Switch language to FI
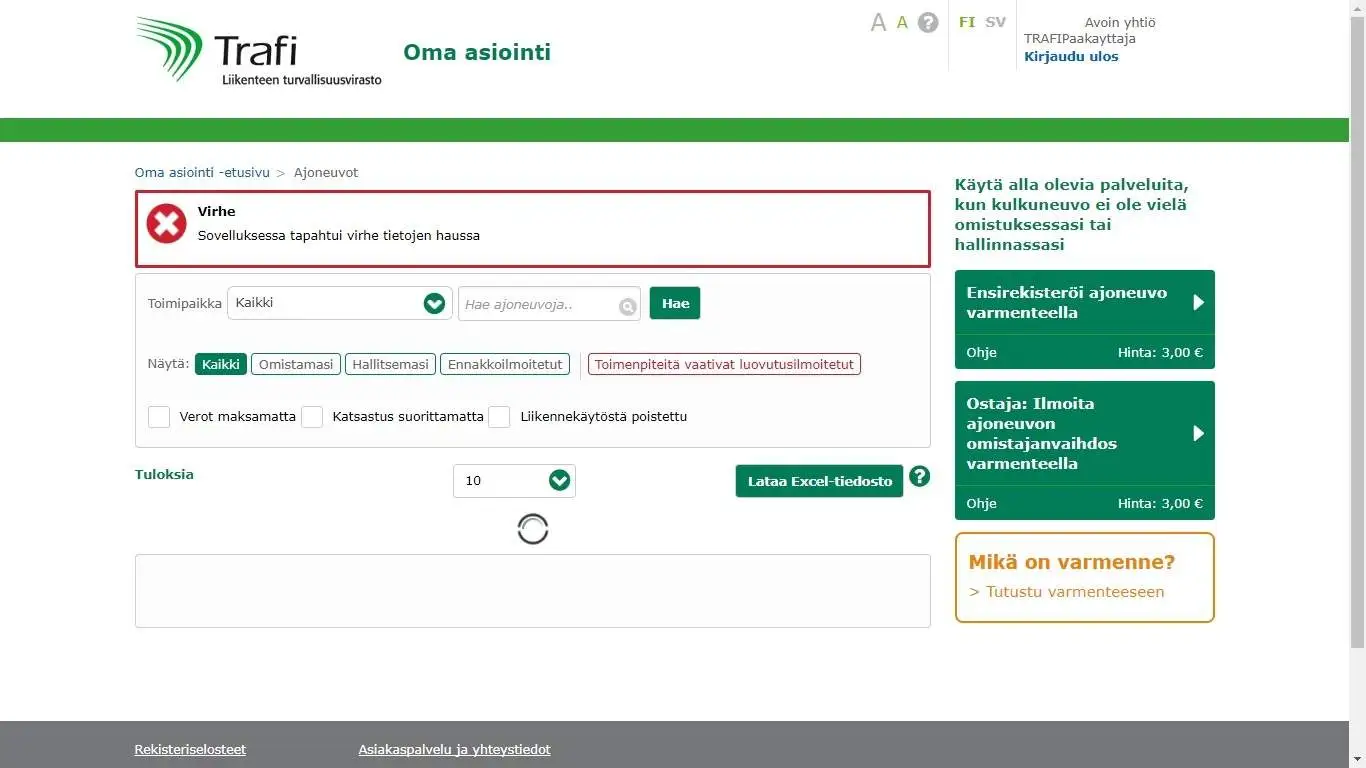The width and height of the screenshot is (1366, 768). [x=967, y=22]
